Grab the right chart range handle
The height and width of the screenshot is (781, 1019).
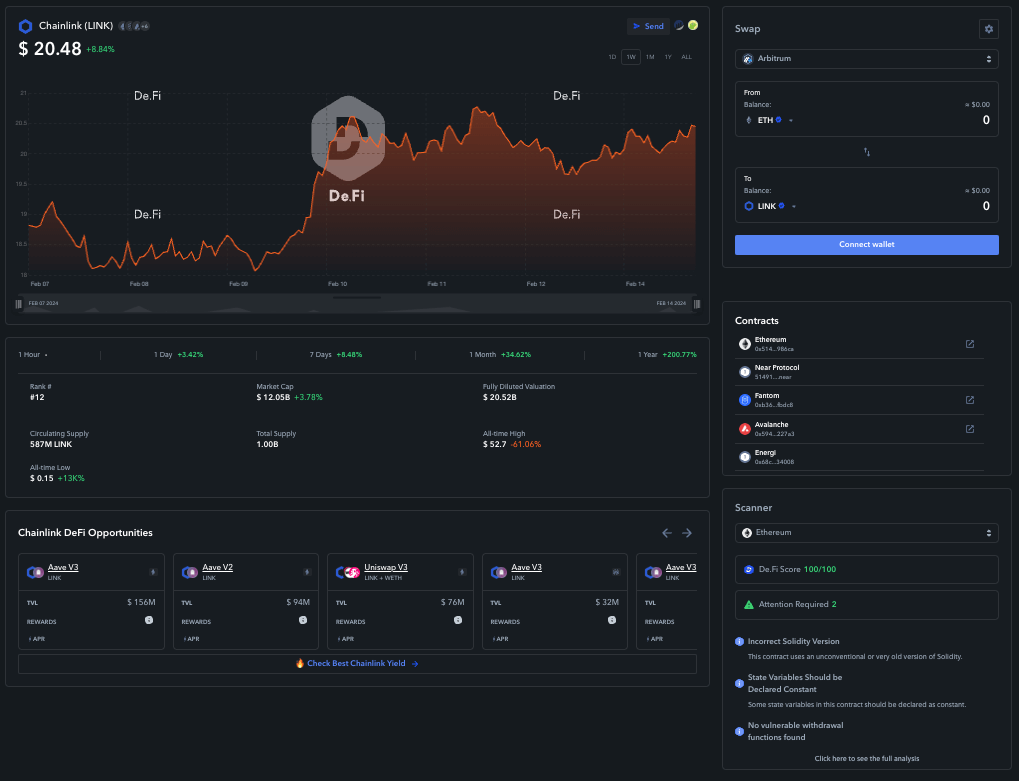point(697,303)
